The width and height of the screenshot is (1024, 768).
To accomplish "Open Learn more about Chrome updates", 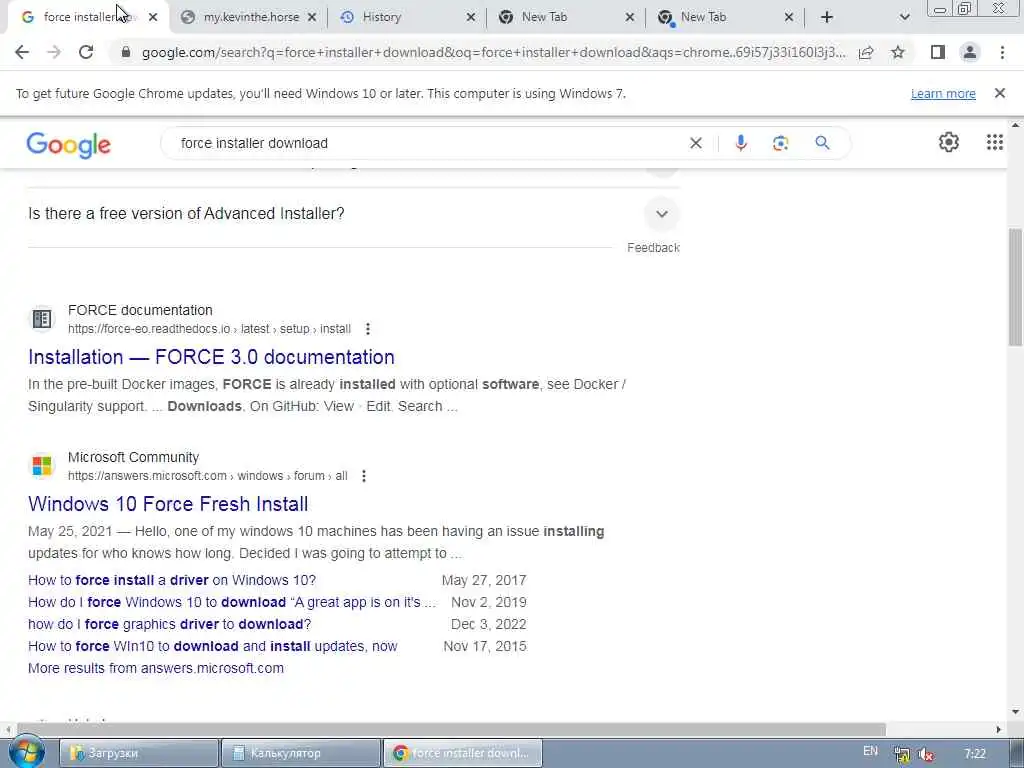I will [943, 93].
